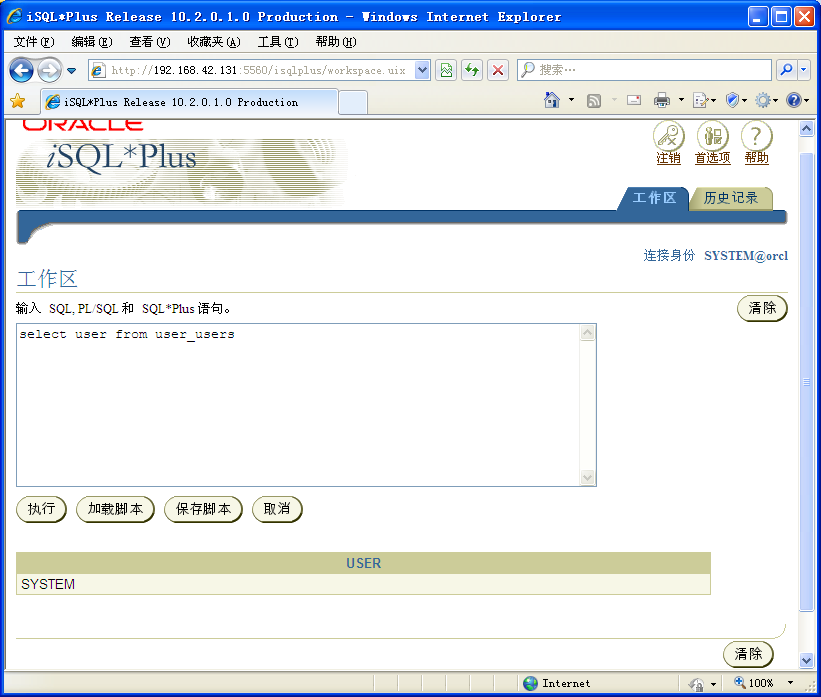Screen dimensions: 821x697
Task: Expand the zoom level dropdown arrow
Action: (x=790, y=683)
